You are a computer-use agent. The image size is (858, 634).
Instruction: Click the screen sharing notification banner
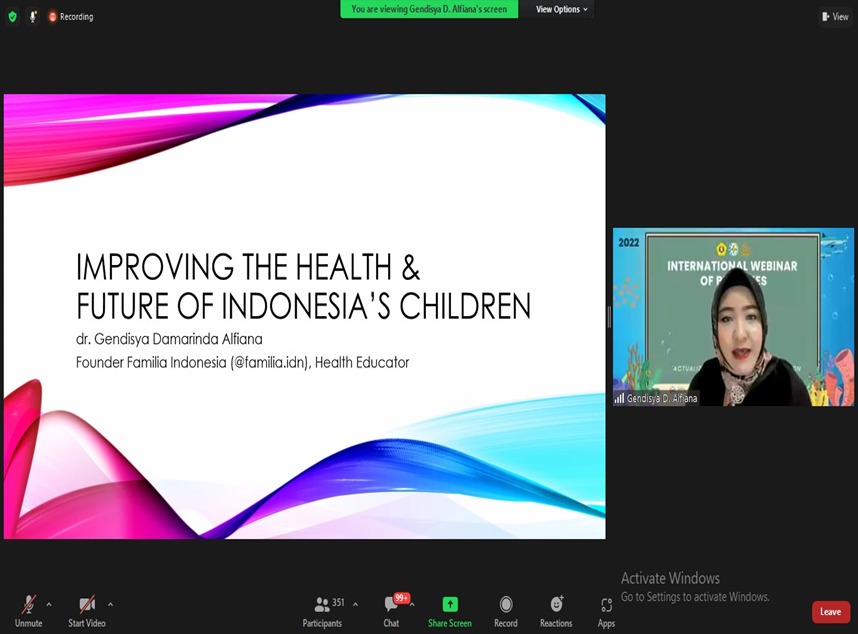(x=429, y=9)
